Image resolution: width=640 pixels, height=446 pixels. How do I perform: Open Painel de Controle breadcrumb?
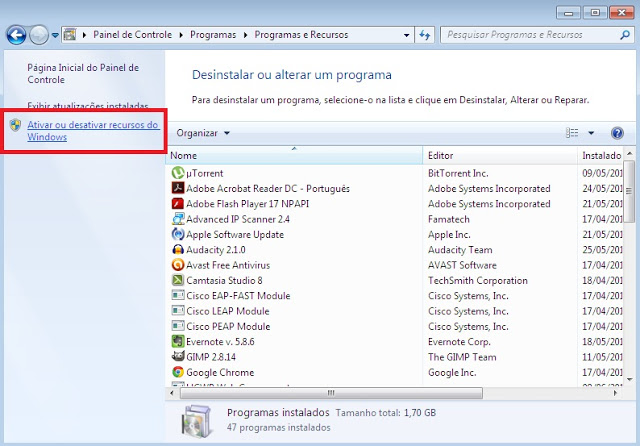[132, 35]
